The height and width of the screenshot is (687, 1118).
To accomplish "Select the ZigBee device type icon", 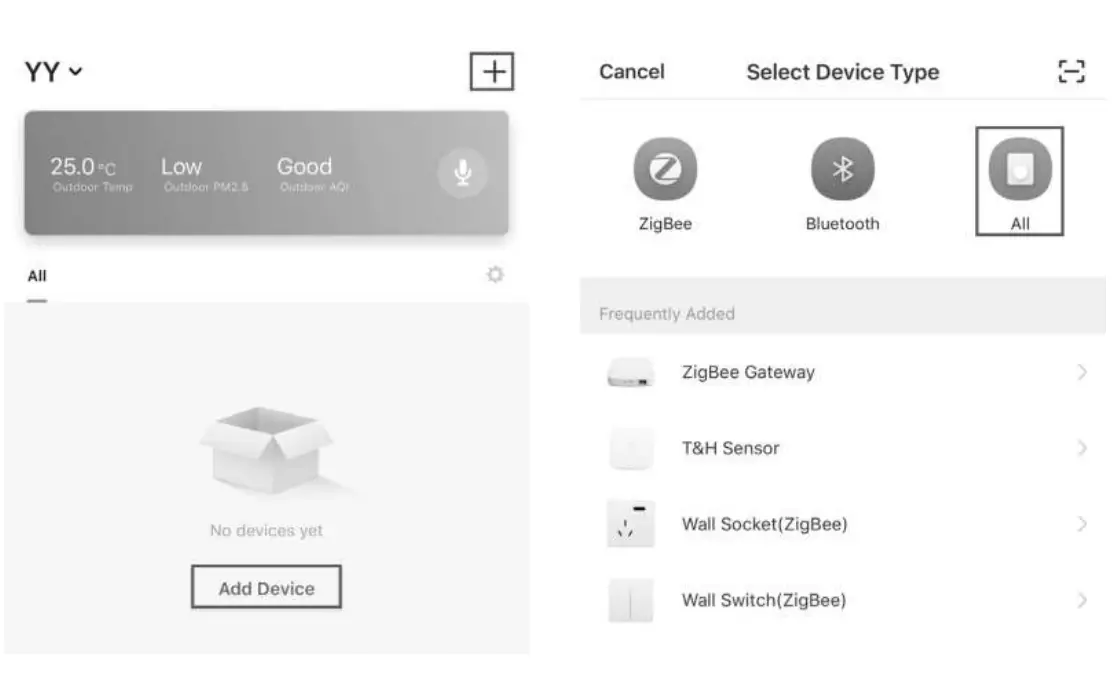I will (664, 168).
